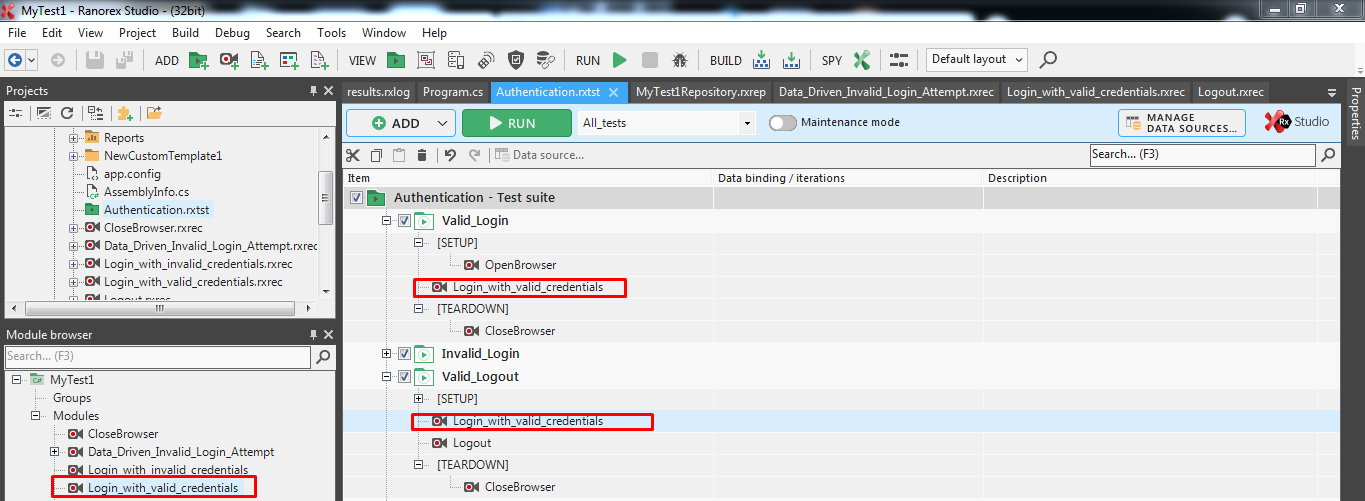Click the add code module document icon
1365x501 pixels.
[x=260, y=60]
